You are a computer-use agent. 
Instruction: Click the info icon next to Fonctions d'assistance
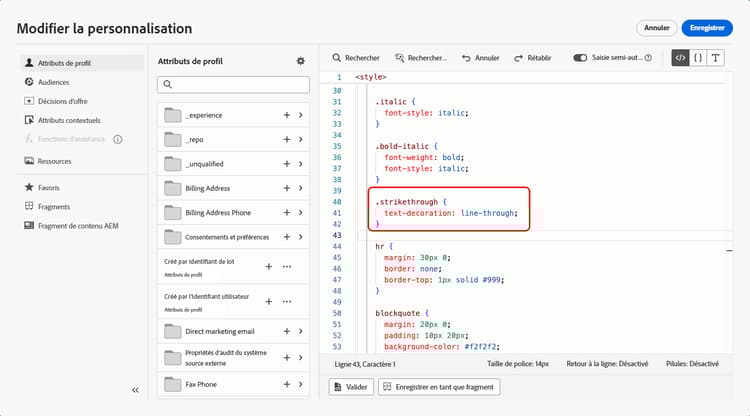tap(118, 139)
